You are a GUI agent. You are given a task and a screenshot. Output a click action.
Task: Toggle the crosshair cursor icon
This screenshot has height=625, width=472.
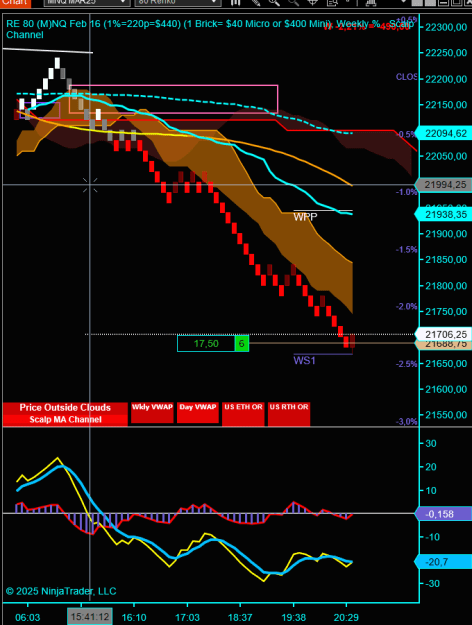pos(313,2)
